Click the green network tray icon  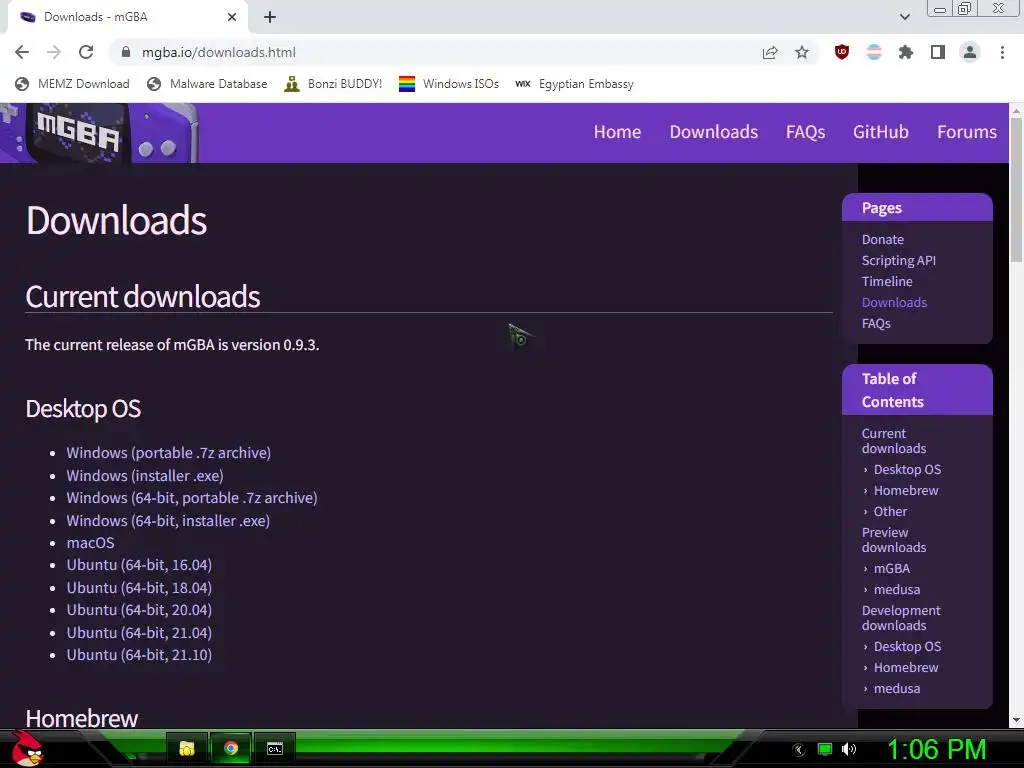[825, 749]
